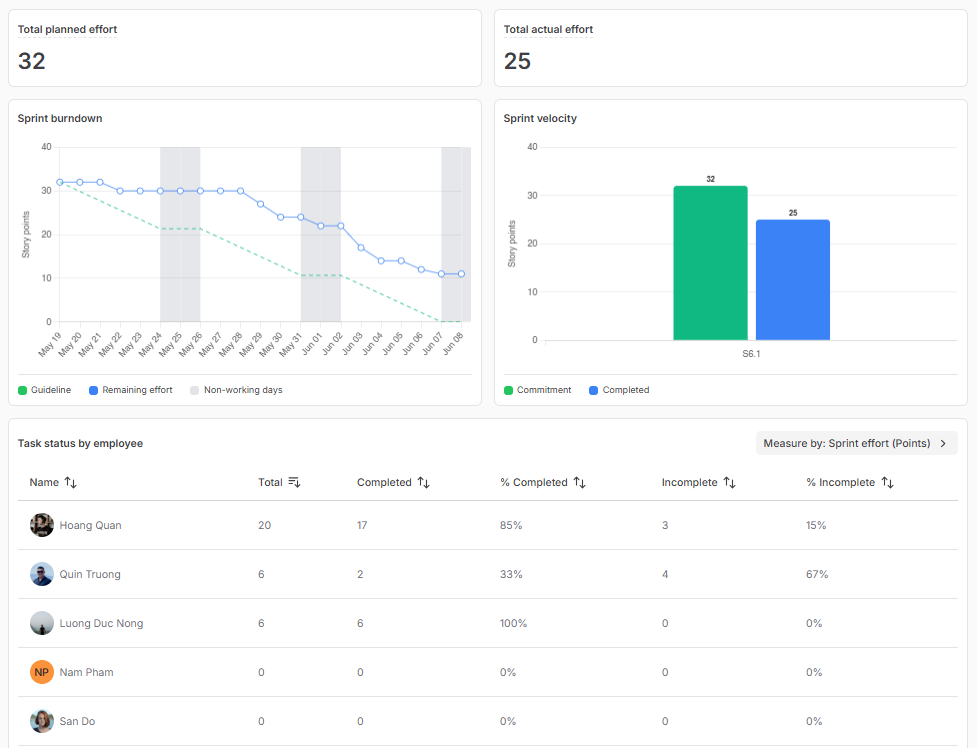Screen dimensions: 977x748
Task: Click the Total column sort icon
Action: [294, 483]
